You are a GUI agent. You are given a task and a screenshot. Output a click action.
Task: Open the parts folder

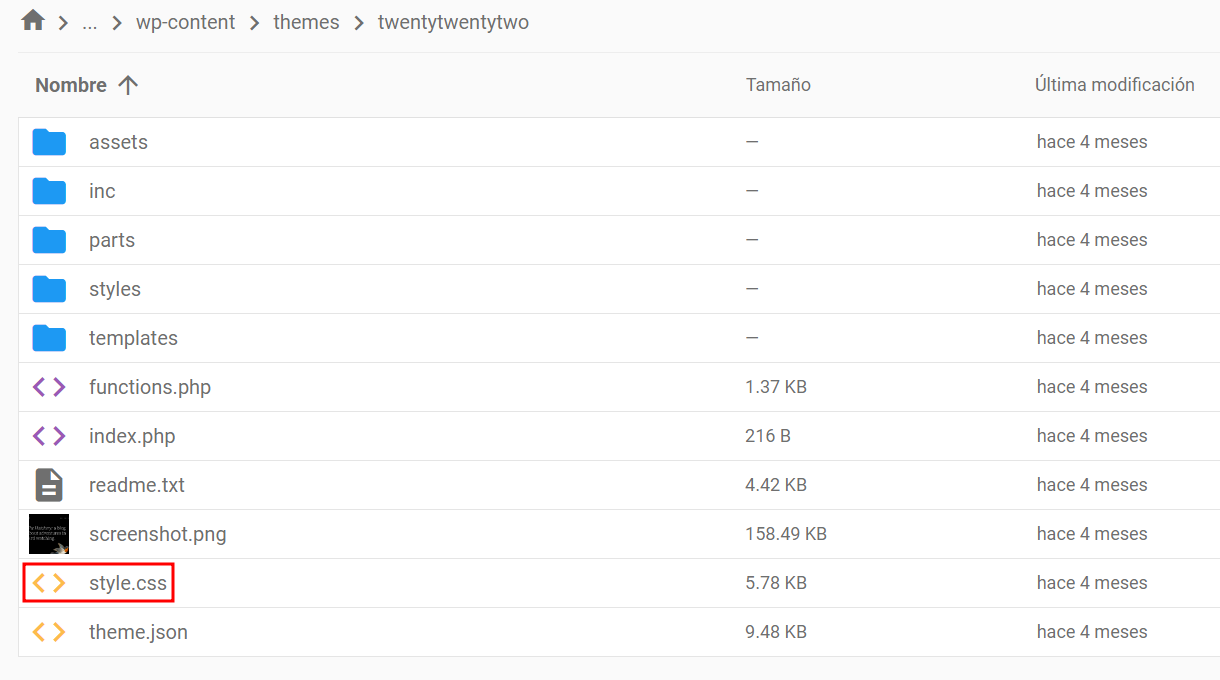(x=111, y=239)
